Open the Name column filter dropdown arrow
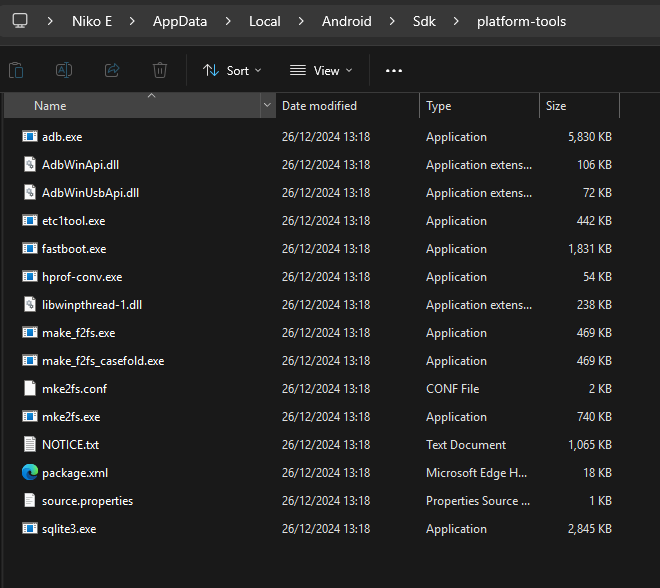 267,105
